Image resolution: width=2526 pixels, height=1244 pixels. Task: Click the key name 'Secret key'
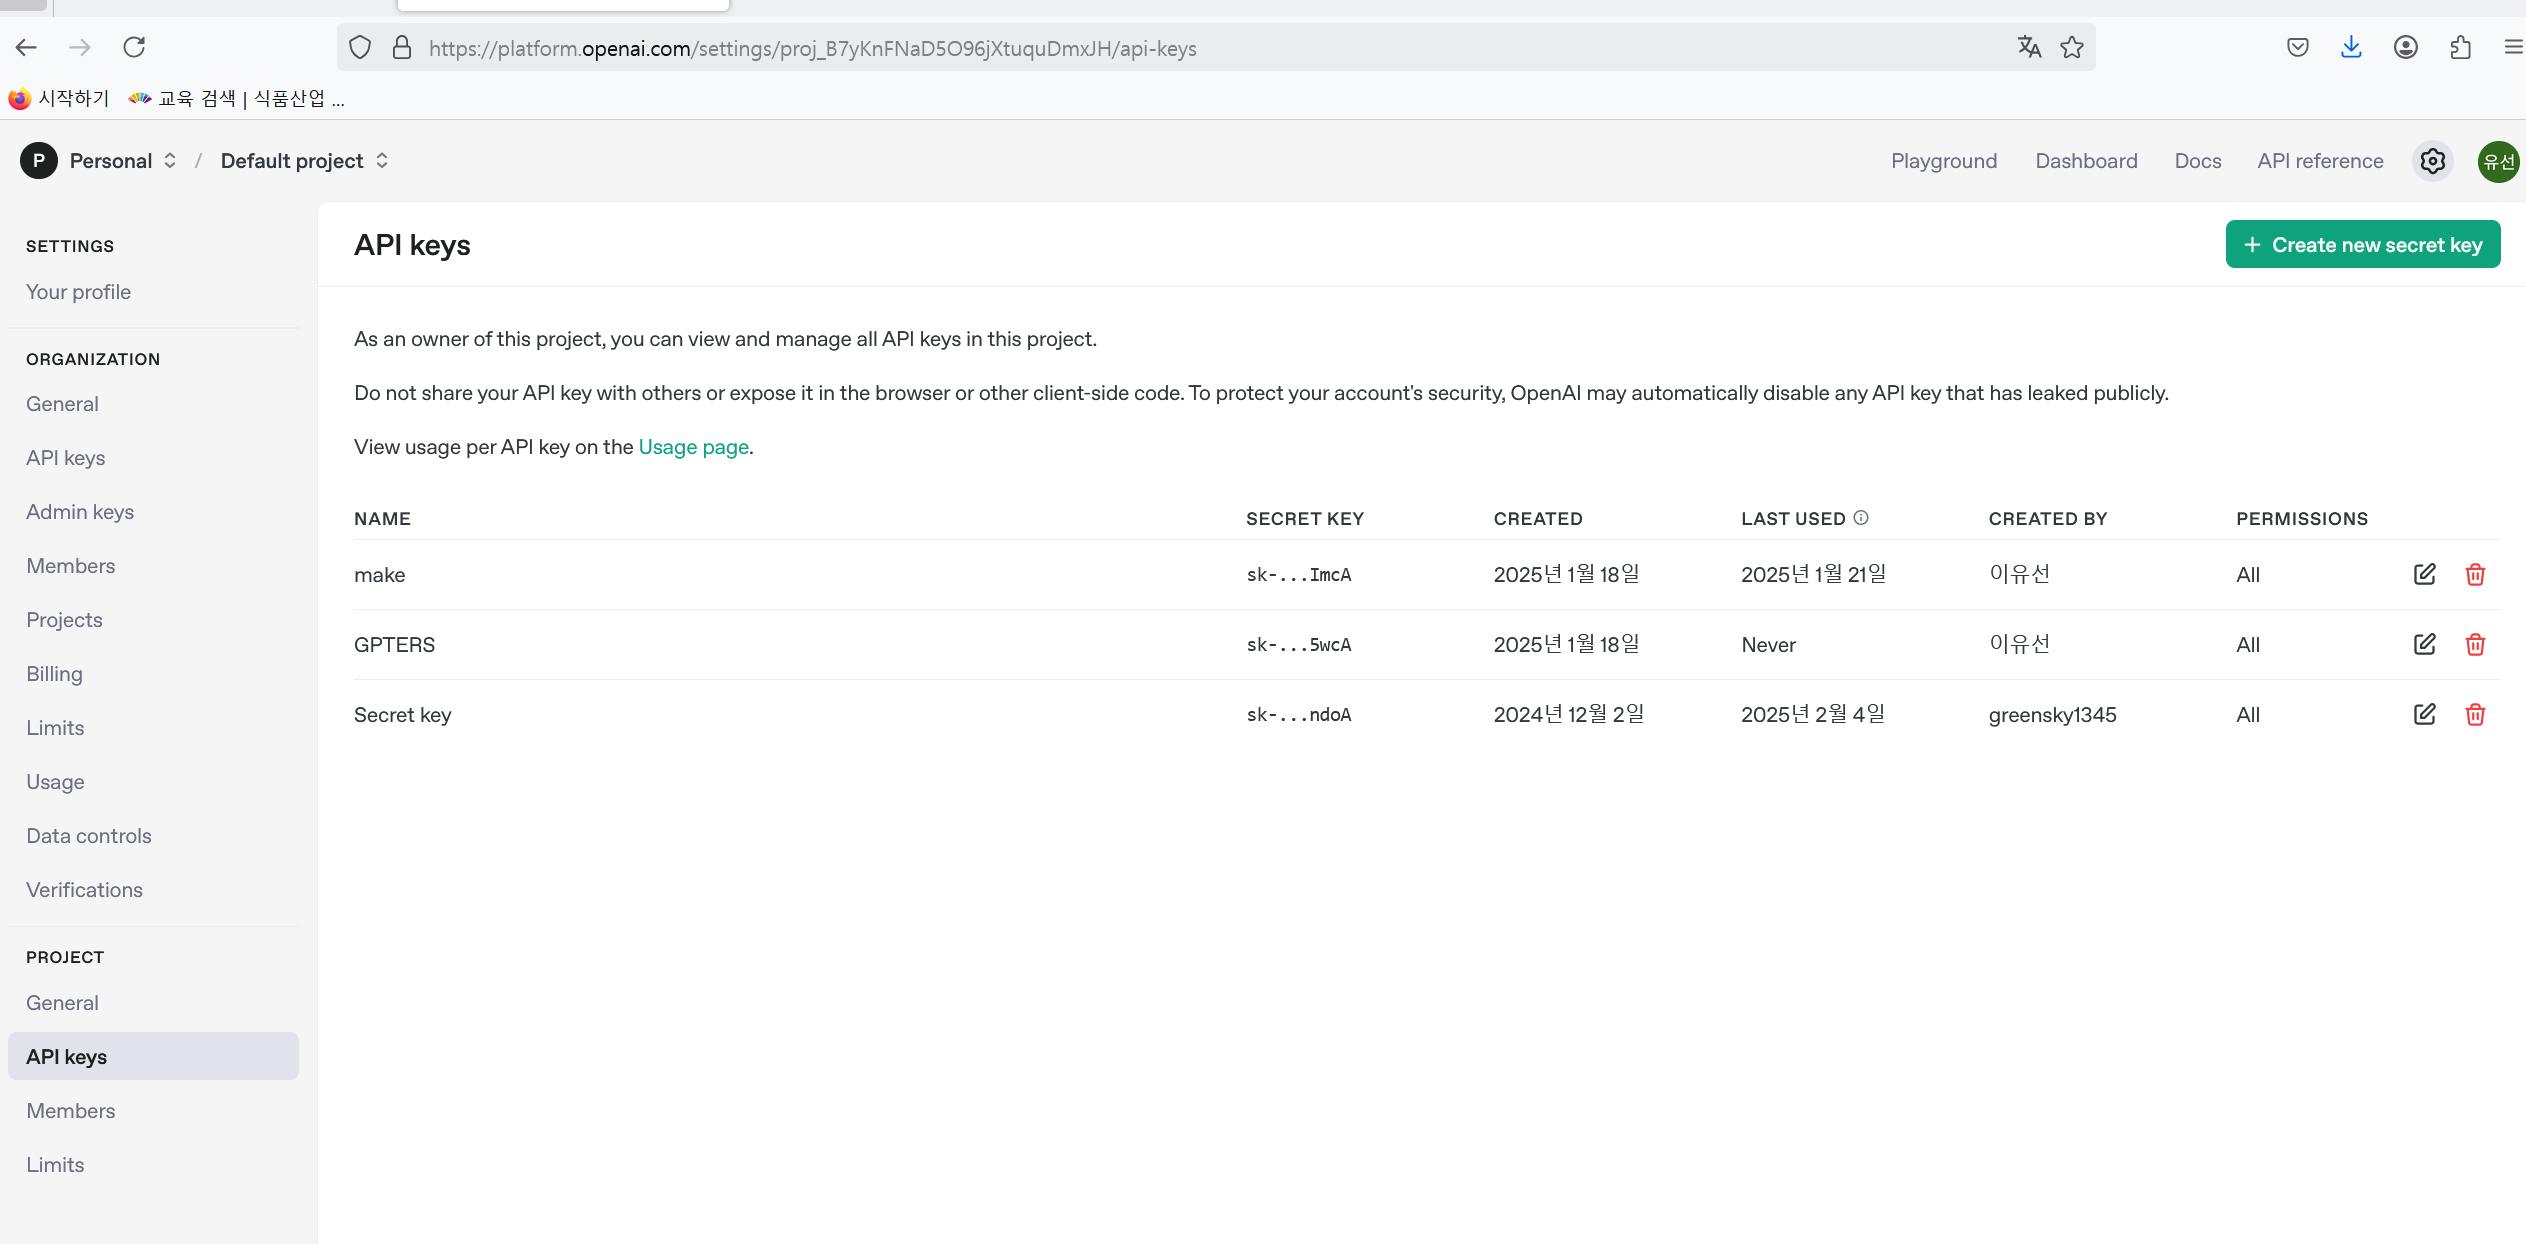point(402,715)
